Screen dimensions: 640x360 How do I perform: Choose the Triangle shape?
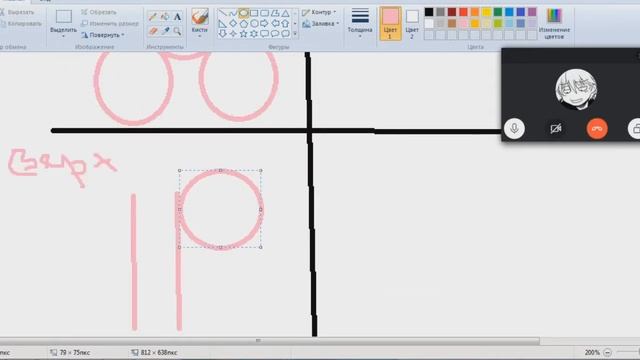pos(286,13)
